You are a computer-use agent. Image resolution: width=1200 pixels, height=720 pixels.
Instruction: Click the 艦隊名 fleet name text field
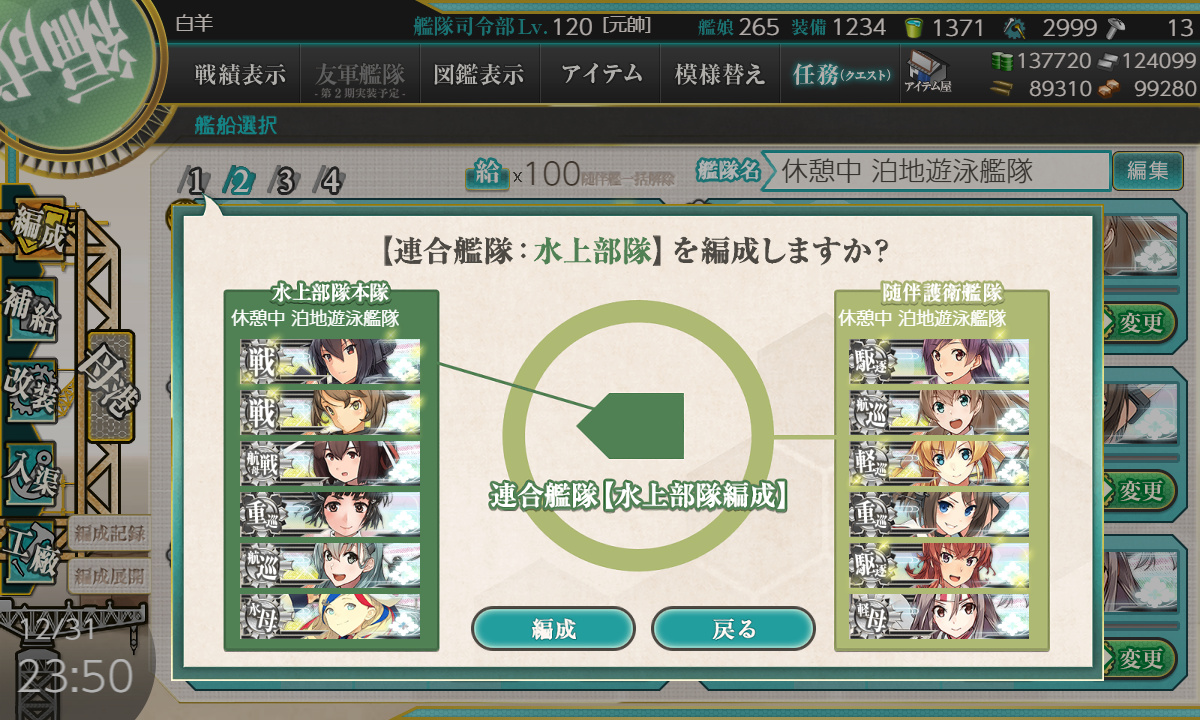(x=937, y=171)
